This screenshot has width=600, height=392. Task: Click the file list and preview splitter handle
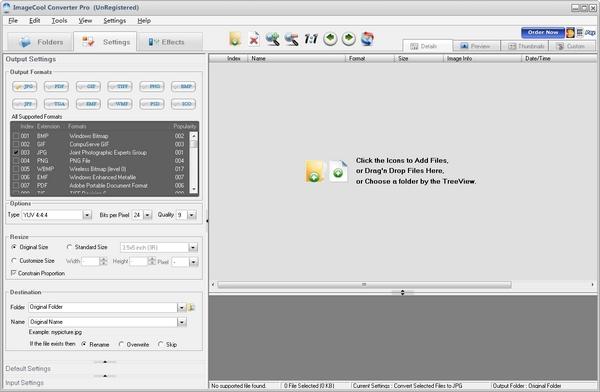pos(402,292)
